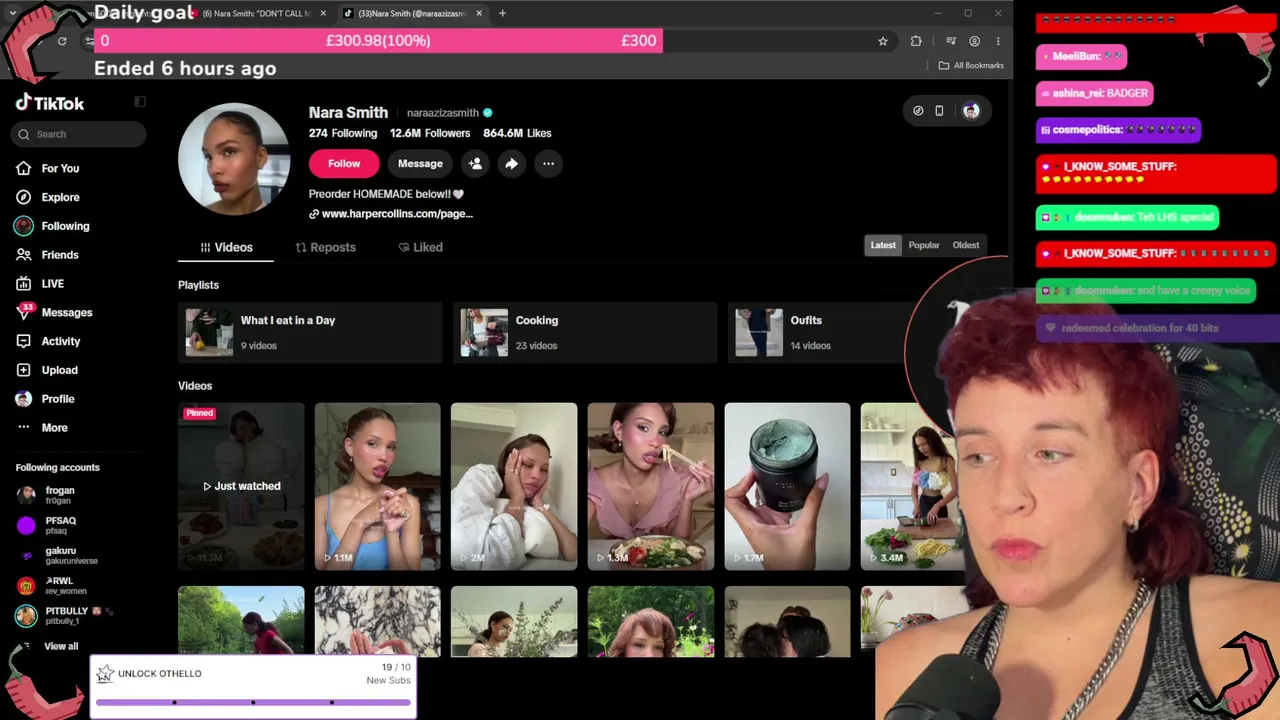This screenshot has height=720, width=1280.
Task: Click the TikTok coins icon
Action: (x=918, y=111)
